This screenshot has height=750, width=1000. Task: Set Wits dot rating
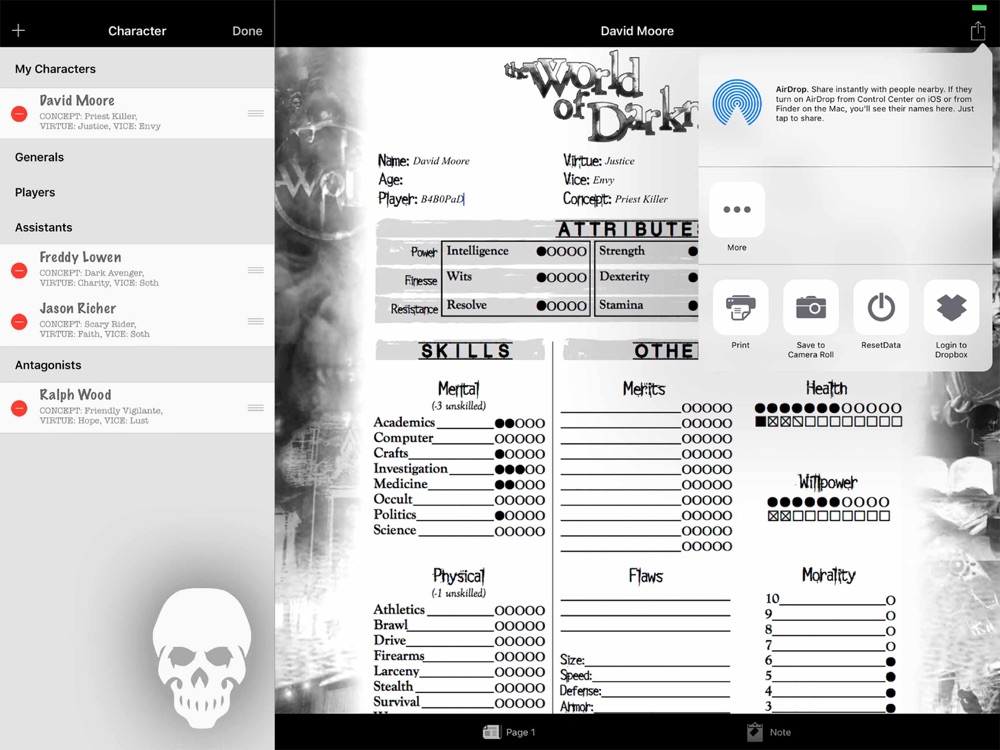(x=561, y=277)
